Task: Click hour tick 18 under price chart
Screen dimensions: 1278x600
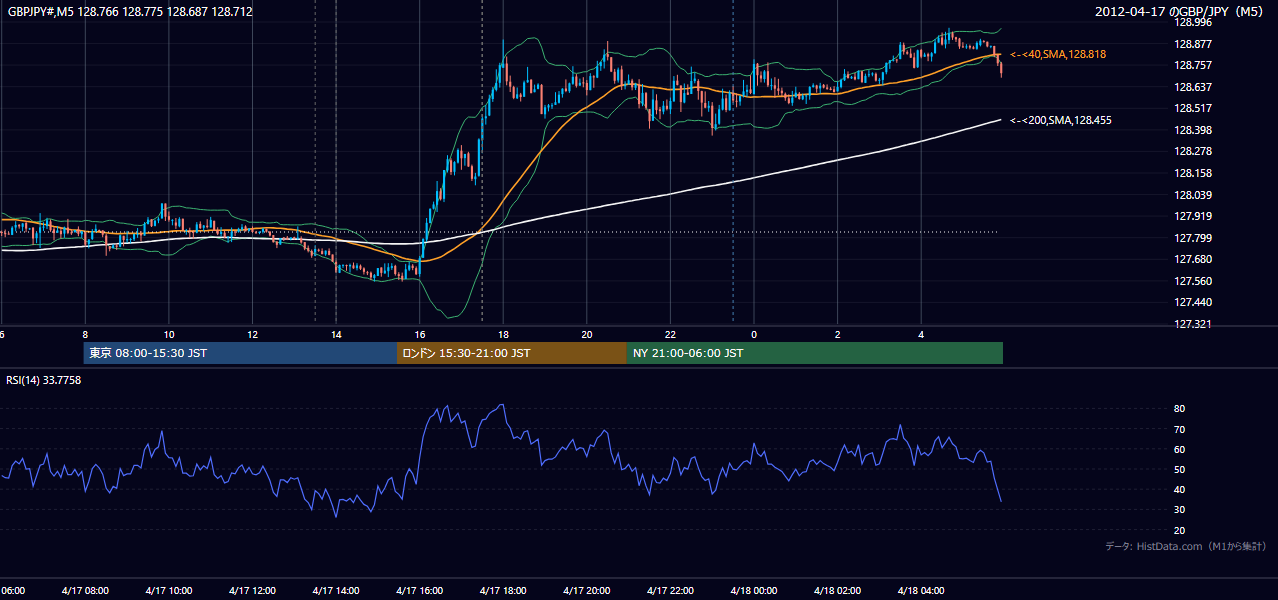Action: point(503,335)
